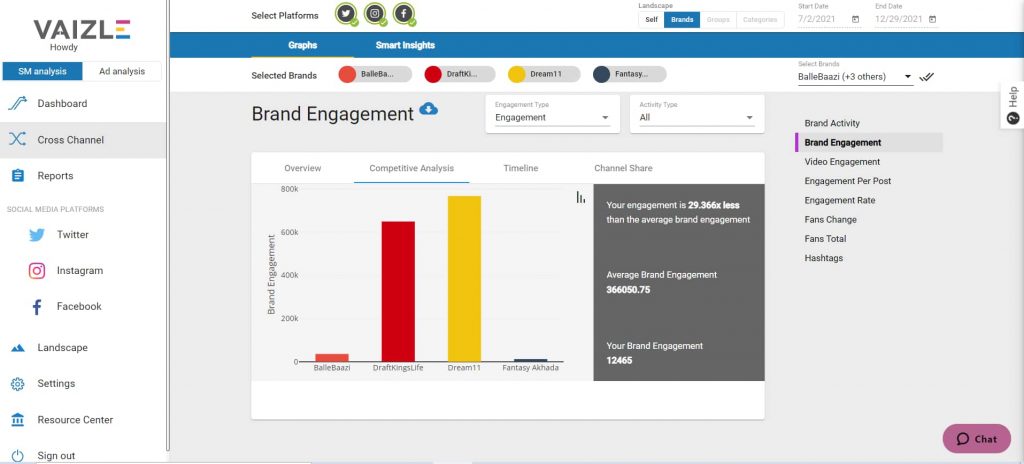Open the Channel Share tab

(623, 168)
